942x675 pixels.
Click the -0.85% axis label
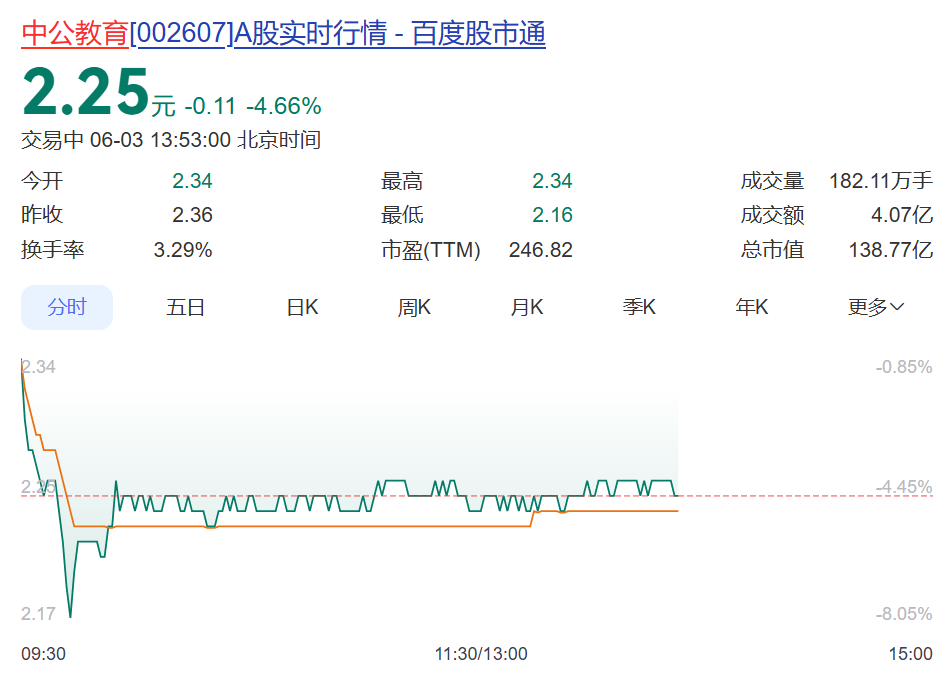pyautogui.click(x=904, y=367)
